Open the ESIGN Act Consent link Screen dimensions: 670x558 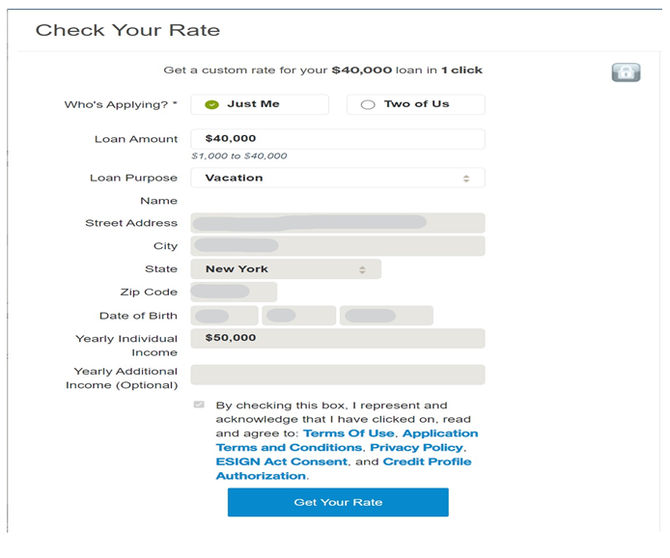coord(281,462)
